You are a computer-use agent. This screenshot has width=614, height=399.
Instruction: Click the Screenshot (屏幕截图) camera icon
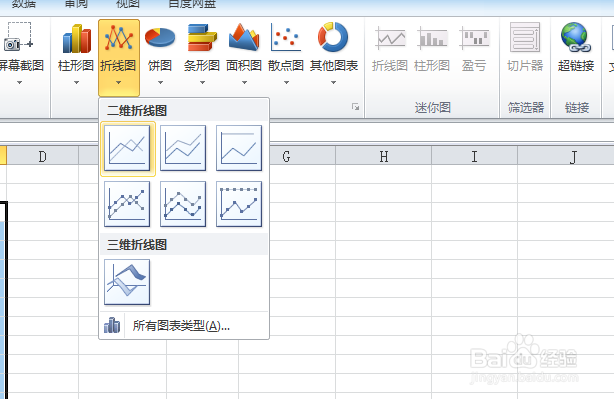coord(18,37)
